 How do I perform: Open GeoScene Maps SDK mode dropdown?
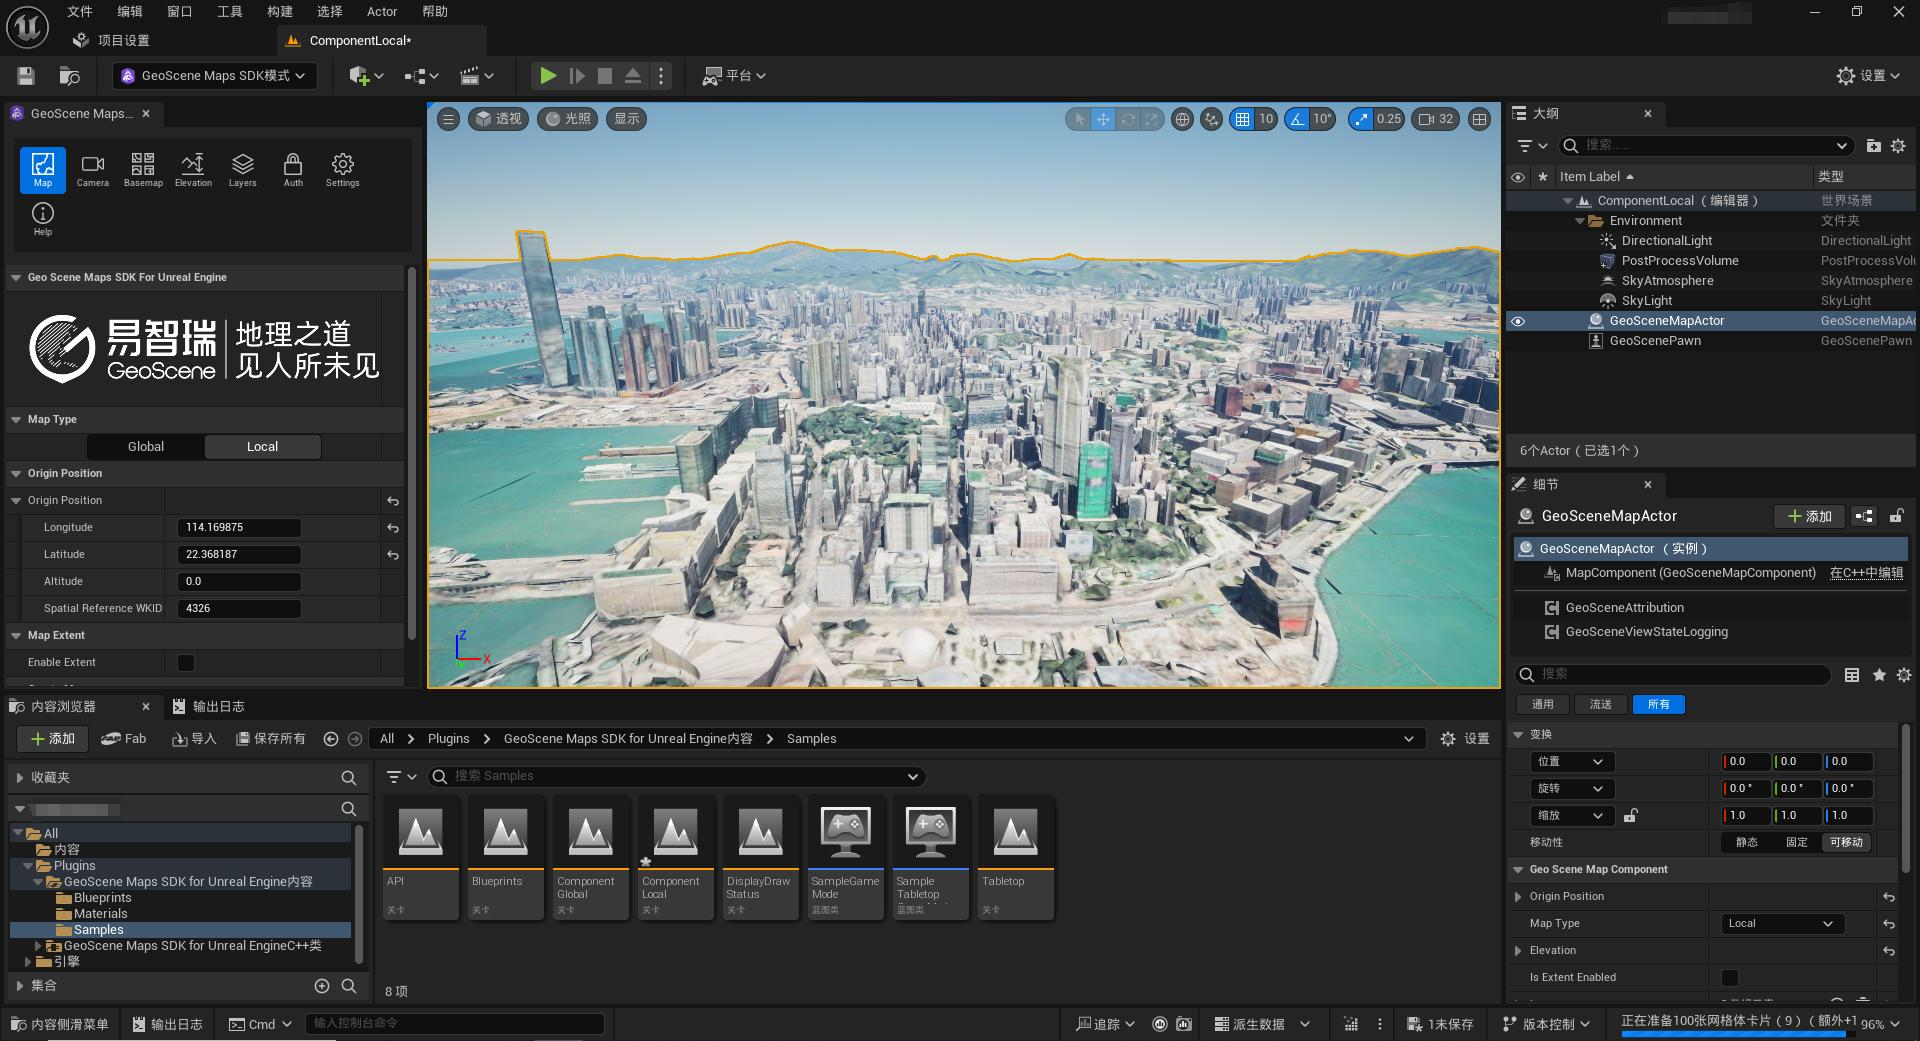pos(214,76)
